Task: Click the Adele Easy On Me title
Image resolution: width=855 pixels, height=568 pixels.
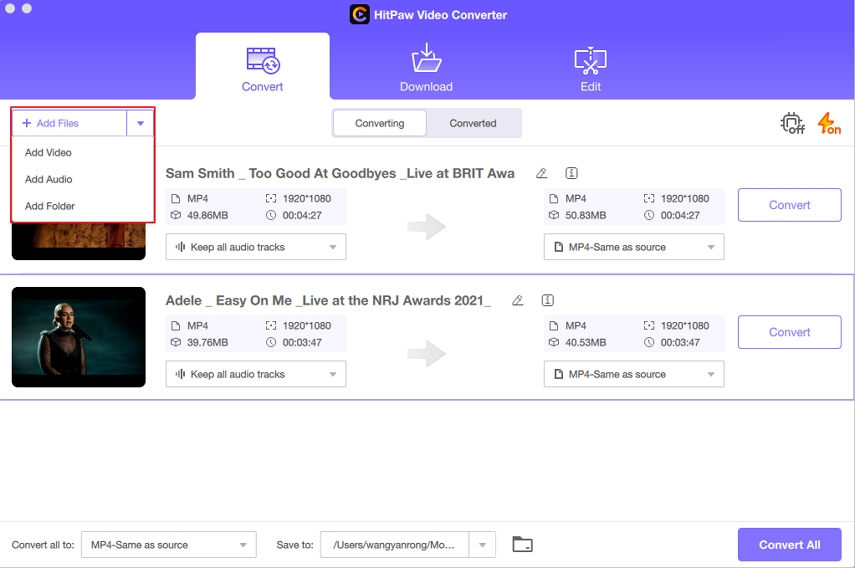Action: click(328, 300)
